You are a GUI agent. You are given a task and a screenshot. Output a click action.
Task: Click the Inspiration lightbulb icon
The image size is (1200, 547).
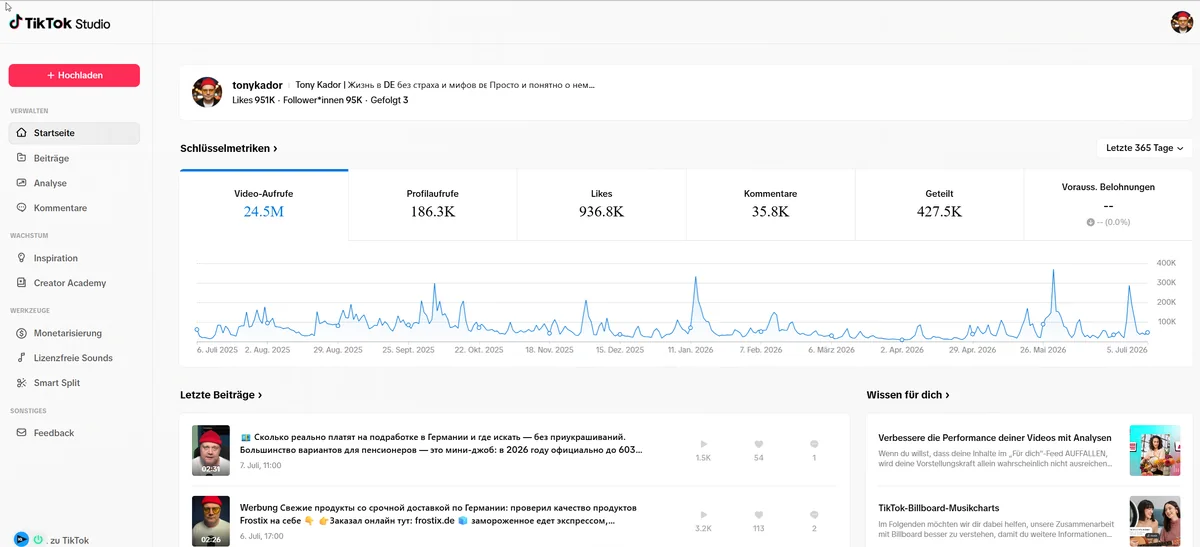[23, 258]
